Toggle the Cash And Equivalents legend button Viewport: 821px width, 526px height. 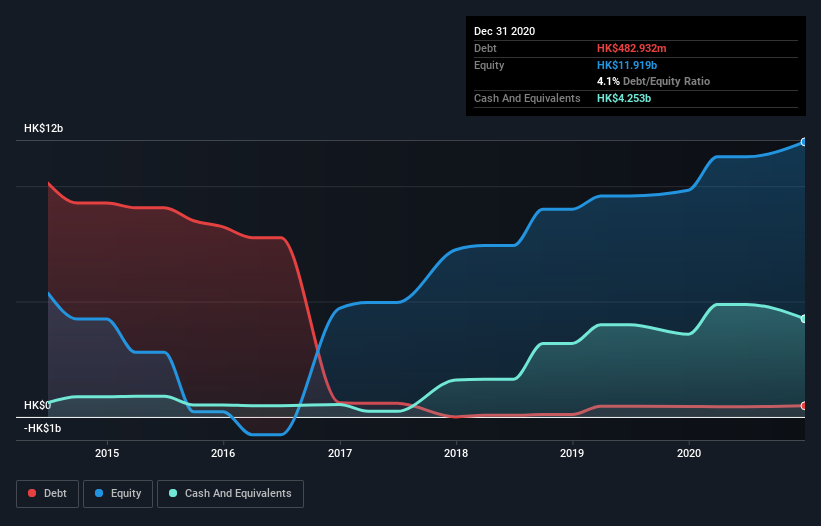pos(230,494)
